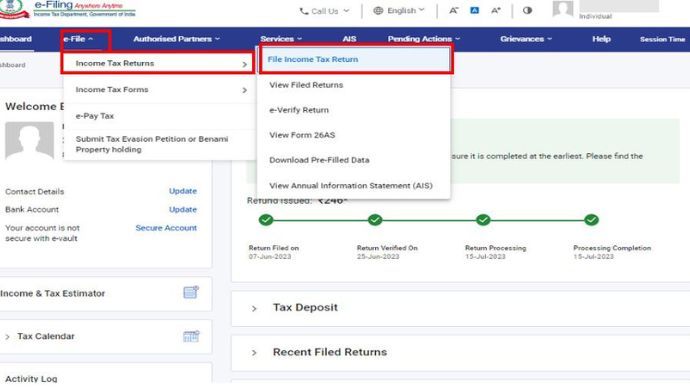Open the Services menu
This screenshot has width=690, height=388.
(x=281, y=39)
